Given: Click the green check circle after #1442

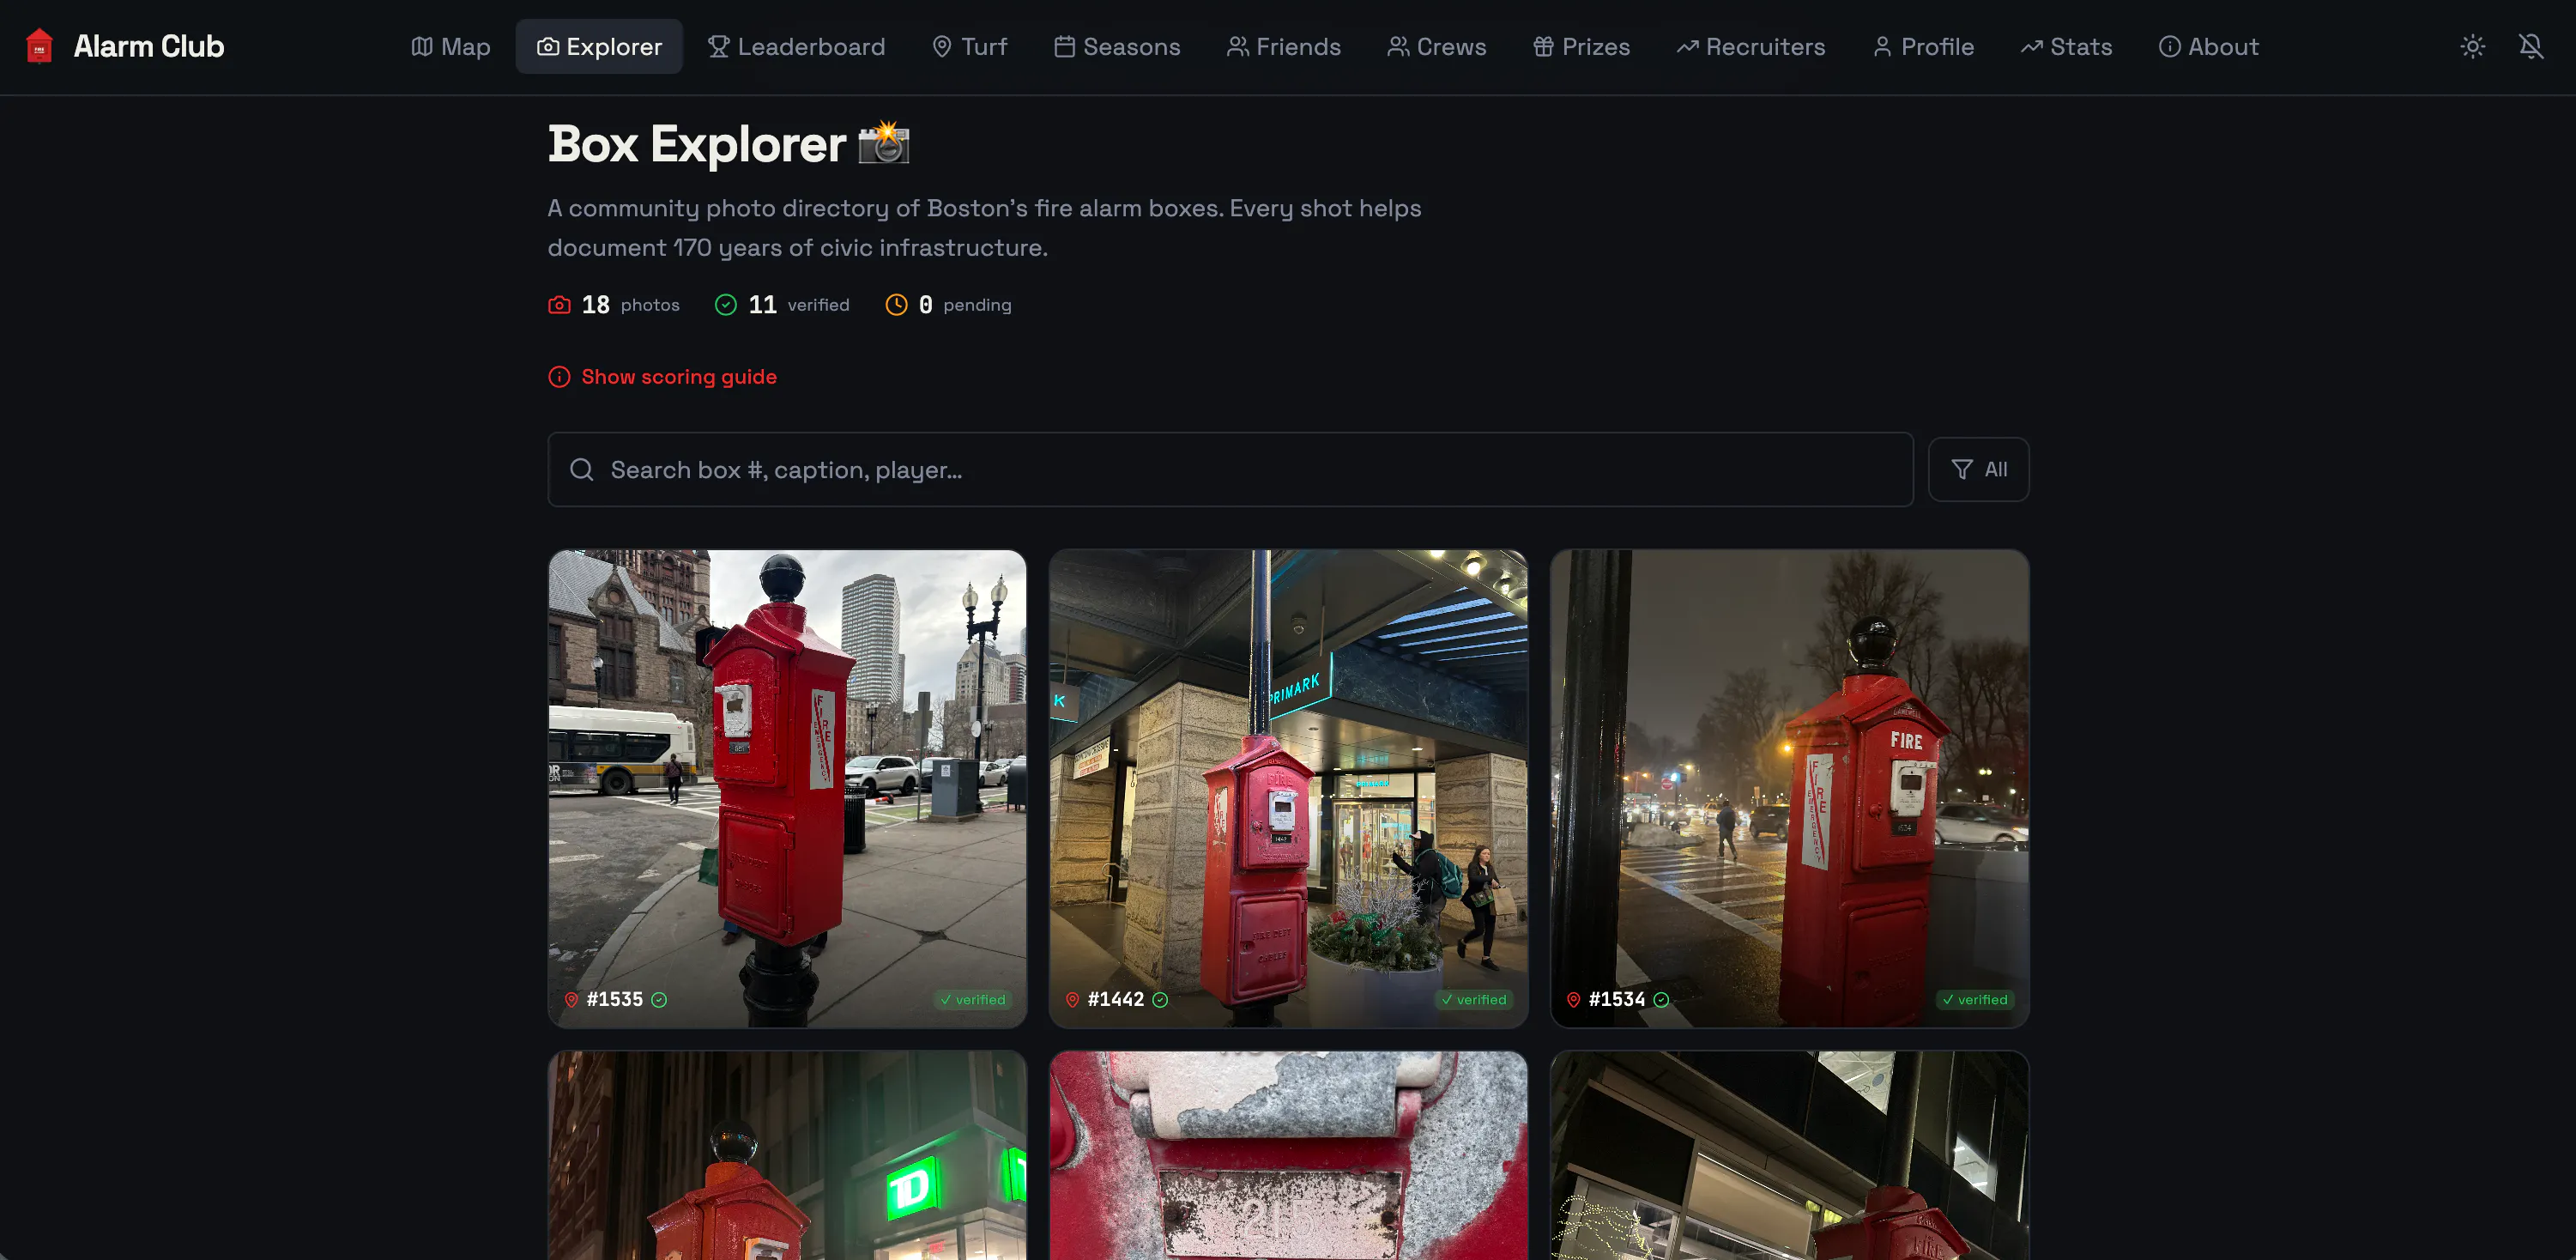Looking at the screenshot, I should click(x=1160, y=1000).
